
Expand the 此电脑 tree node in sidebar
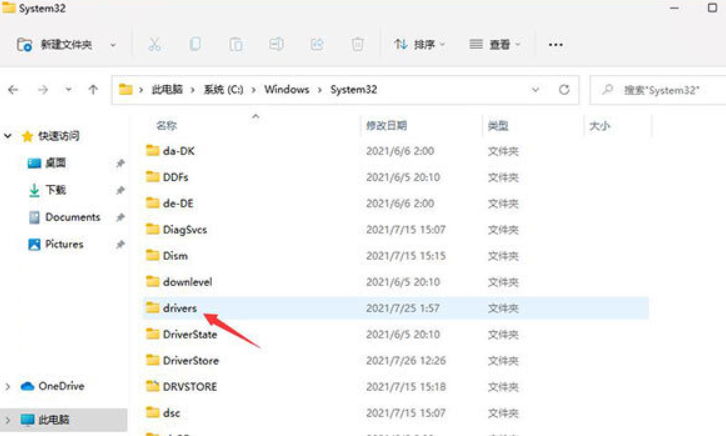coord(7,420)
